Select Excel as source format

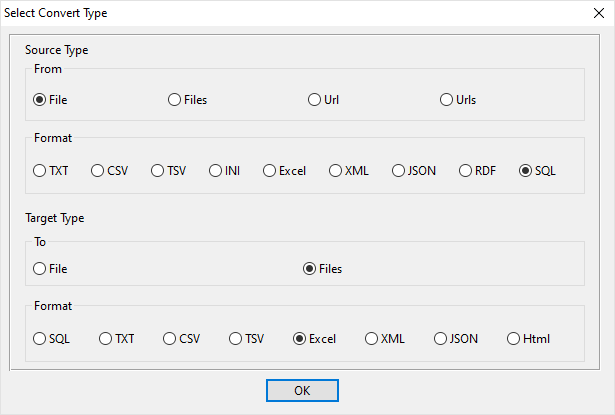[x=270, y=171]
